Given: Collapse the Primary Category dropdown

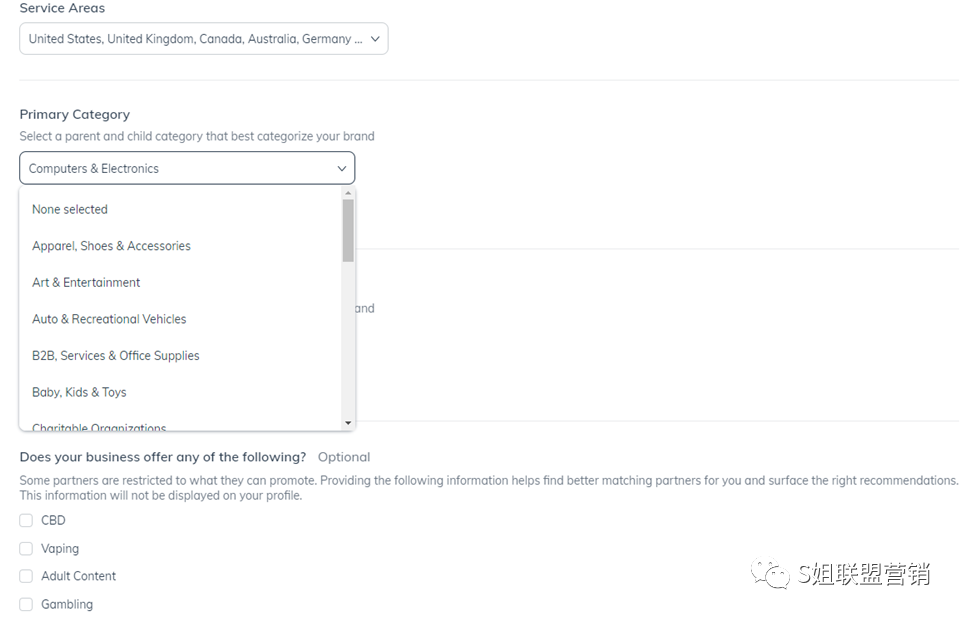Looking at the screenshot, I should coord(187,168).
